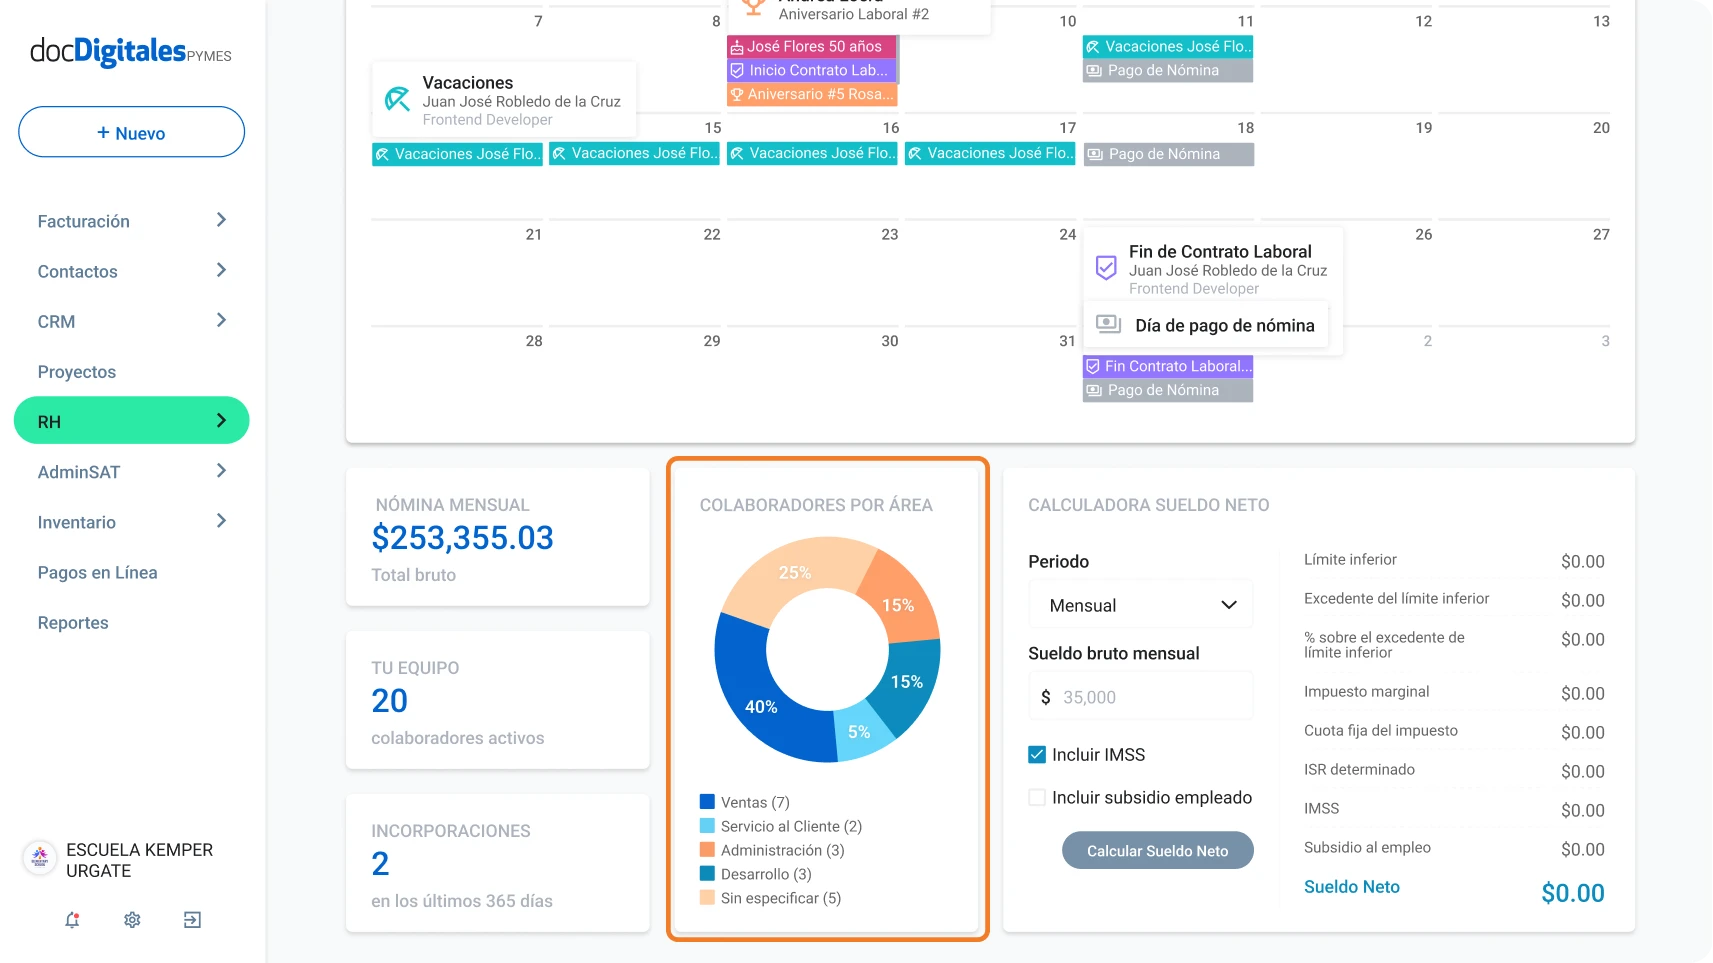
Task: Open the notifications bell icon
Action: coord(72,920)
